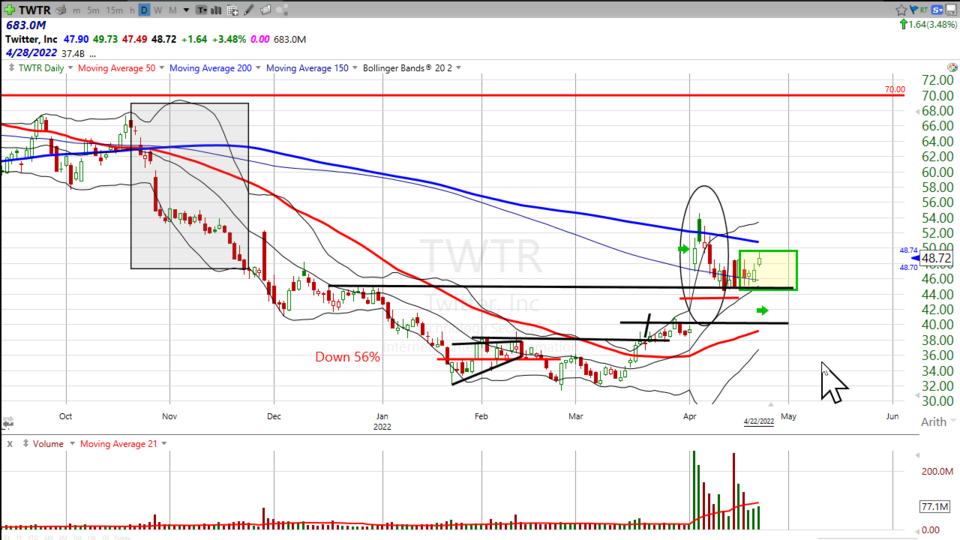Switch to Weekly 'W' timeframe
Viewport: 960px width, 540px height.
pos(158,10)
